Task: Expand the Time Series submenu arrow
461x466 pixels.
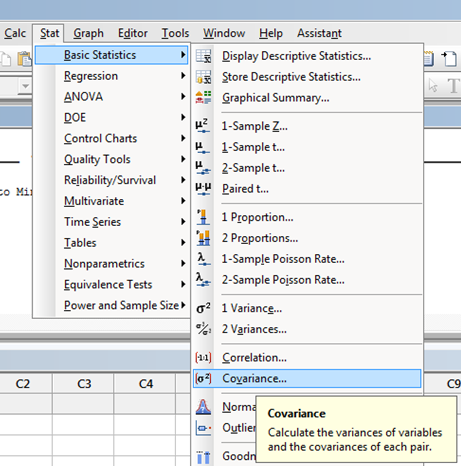Action: 183,222
